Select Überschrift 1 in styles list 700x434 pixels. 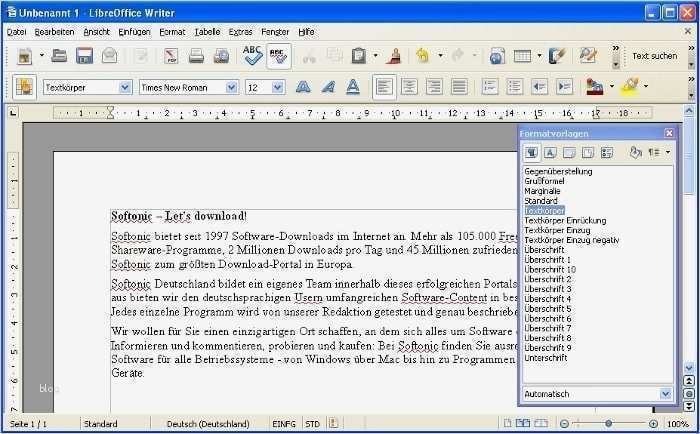pos(547,259)
